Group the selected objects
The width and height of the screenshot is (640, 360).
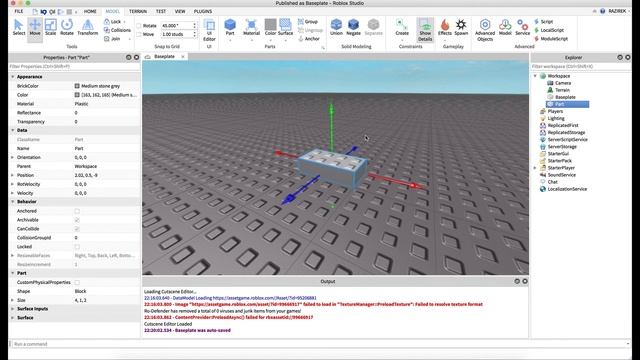pos(308,22)
